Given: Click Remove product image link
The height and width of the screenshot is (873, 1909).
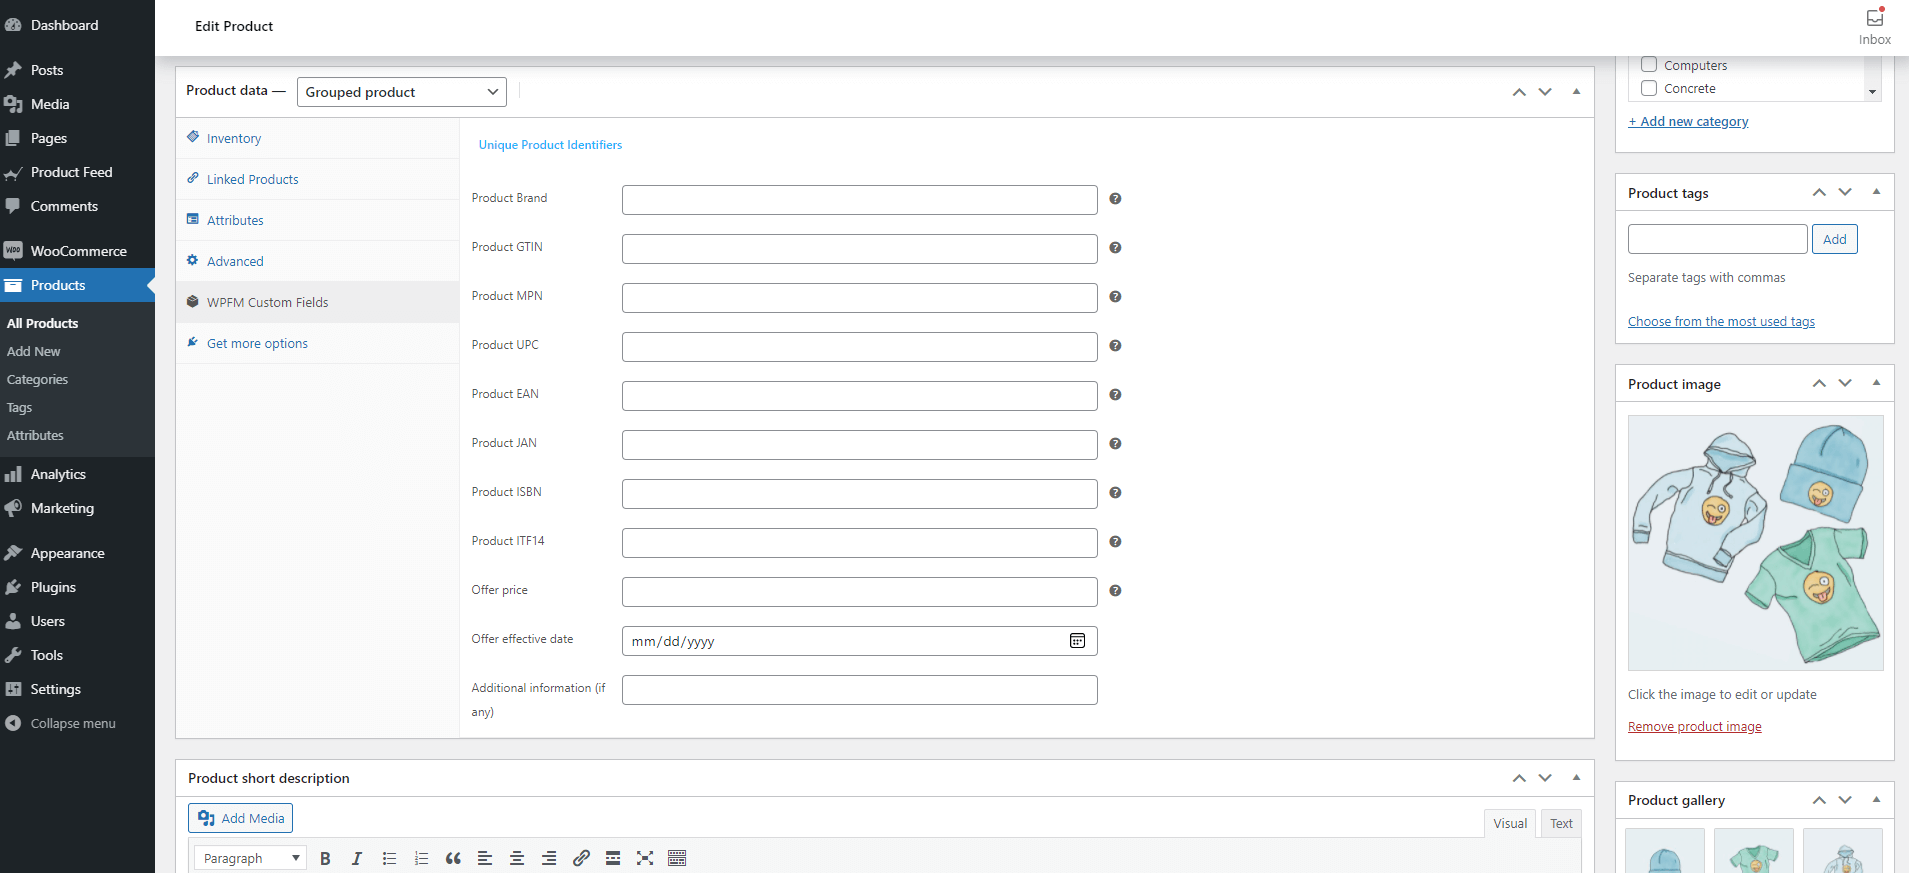Looking at the screenshot, I should 1694,726.
